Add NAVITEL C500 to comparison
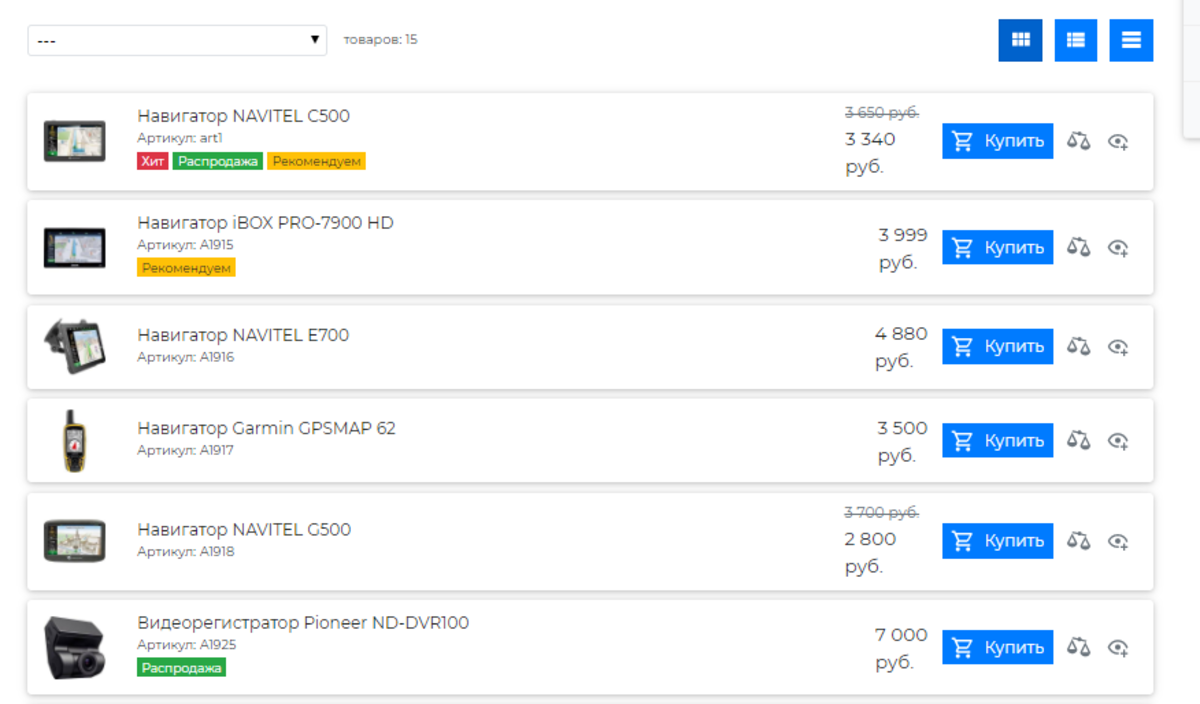This screenshot has width=1200, height=704. click(1078, 141)
